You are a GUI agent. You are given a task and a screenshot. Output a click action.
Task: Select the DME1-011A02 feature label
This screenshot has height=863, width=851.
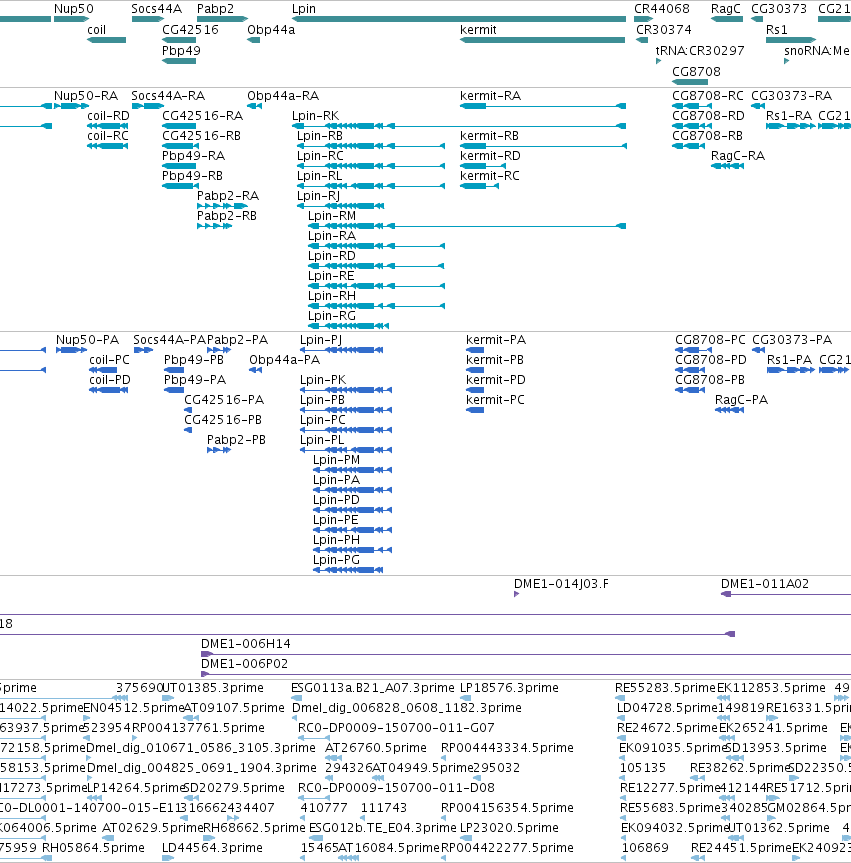(x=765, y=584)
